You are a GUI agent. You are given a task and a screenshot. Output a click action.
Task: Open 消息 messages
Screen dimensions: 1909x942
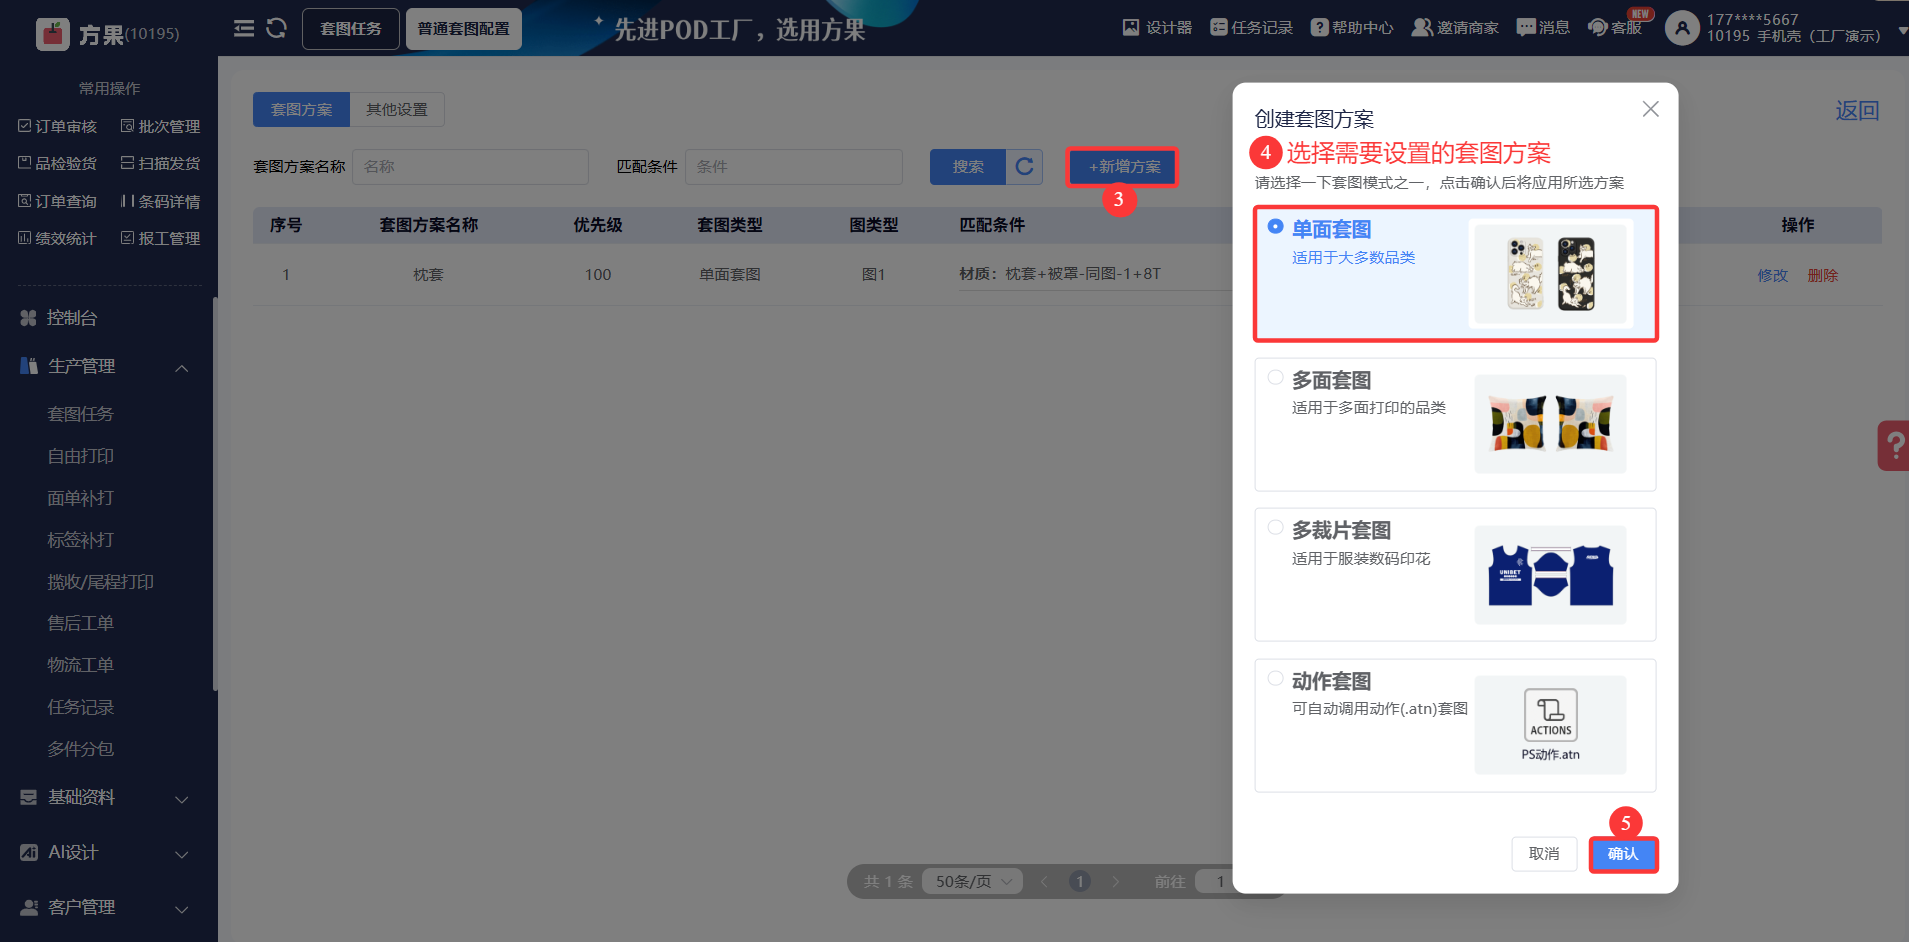(x=1543, y=27)
